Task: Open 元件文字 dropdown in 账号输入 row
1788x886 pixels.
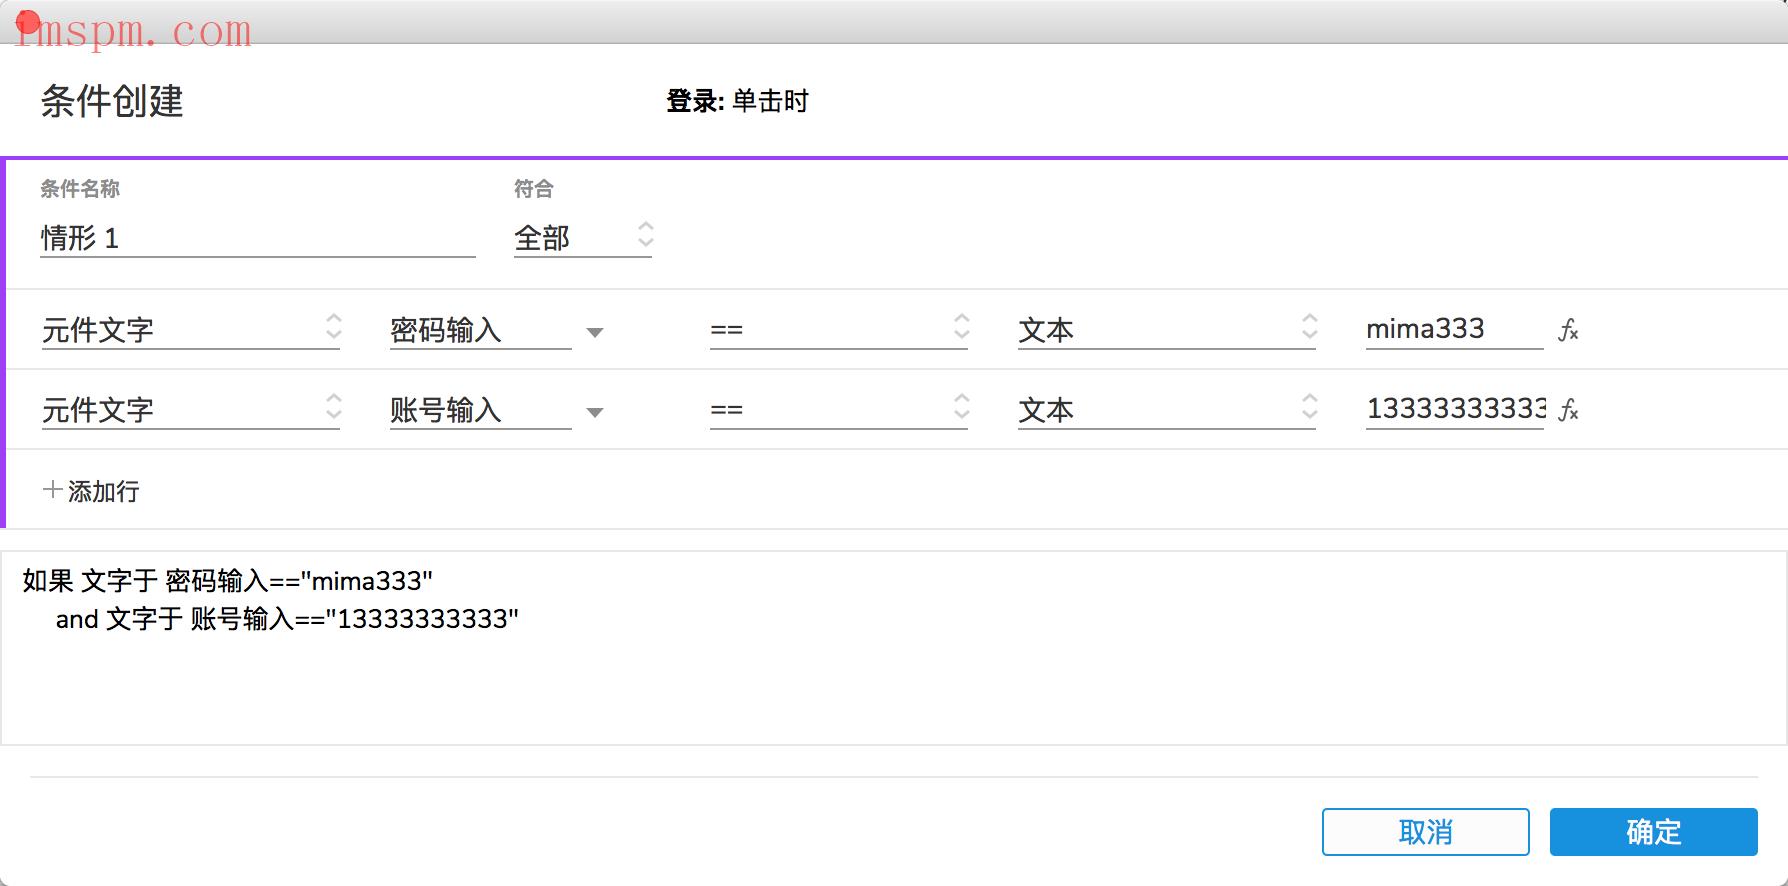Action: click(x=191, y=409)
